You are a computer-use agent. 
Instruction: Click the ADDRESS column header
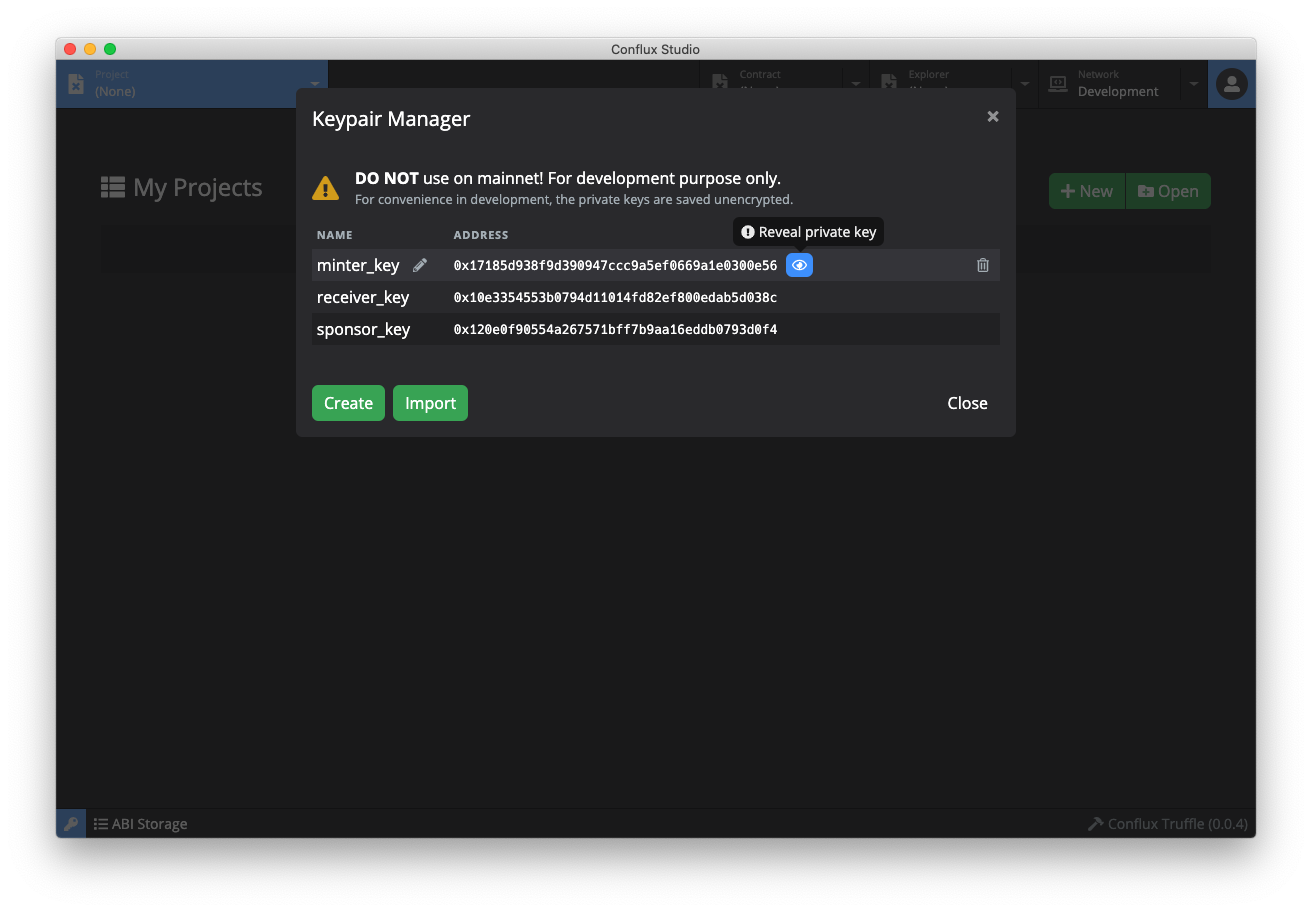point(481,235)
